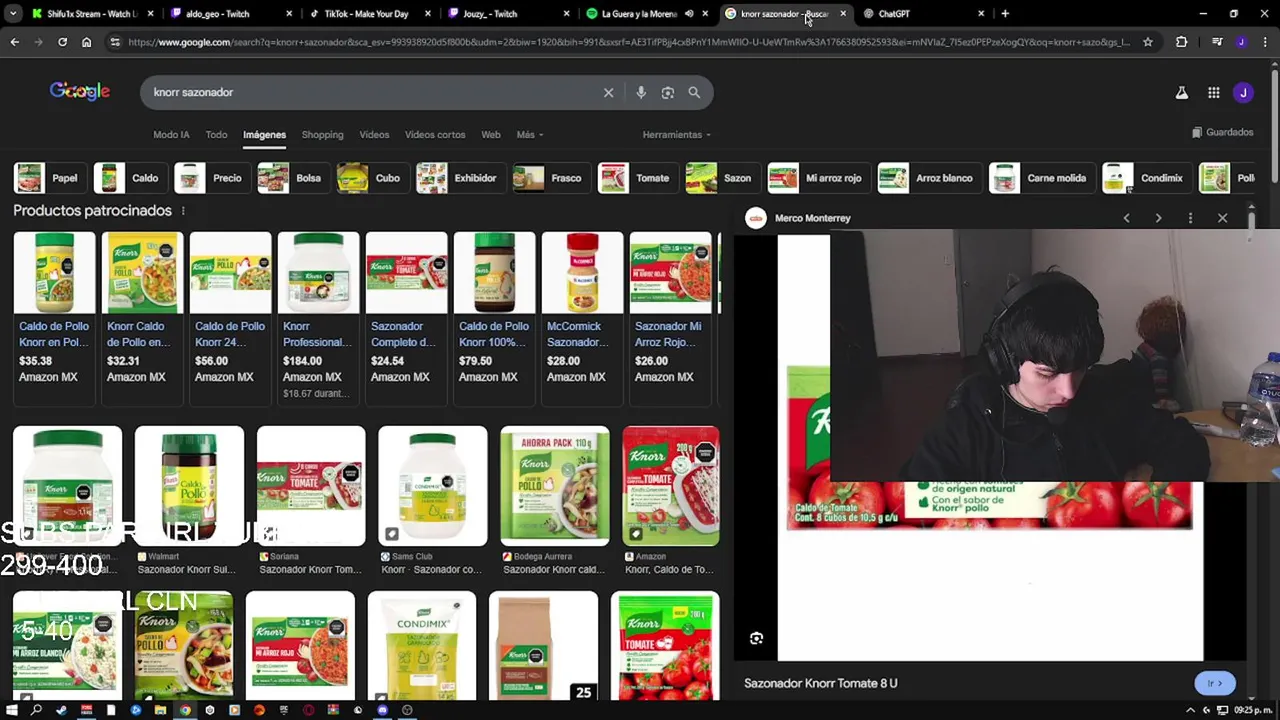The height and width of the screenshot is (720, 1280).
Task: Switch to the Videos cortos tab
Action: pos(435,135)
